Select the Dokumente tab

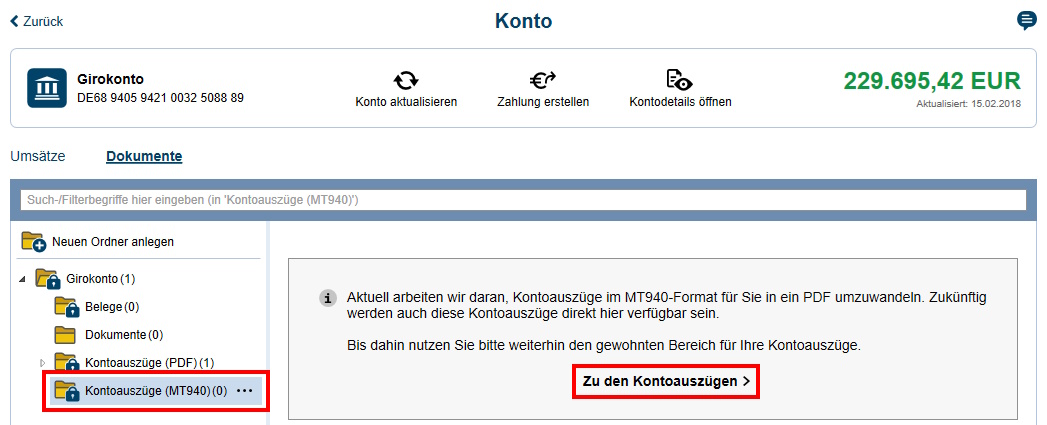(144, 156)
